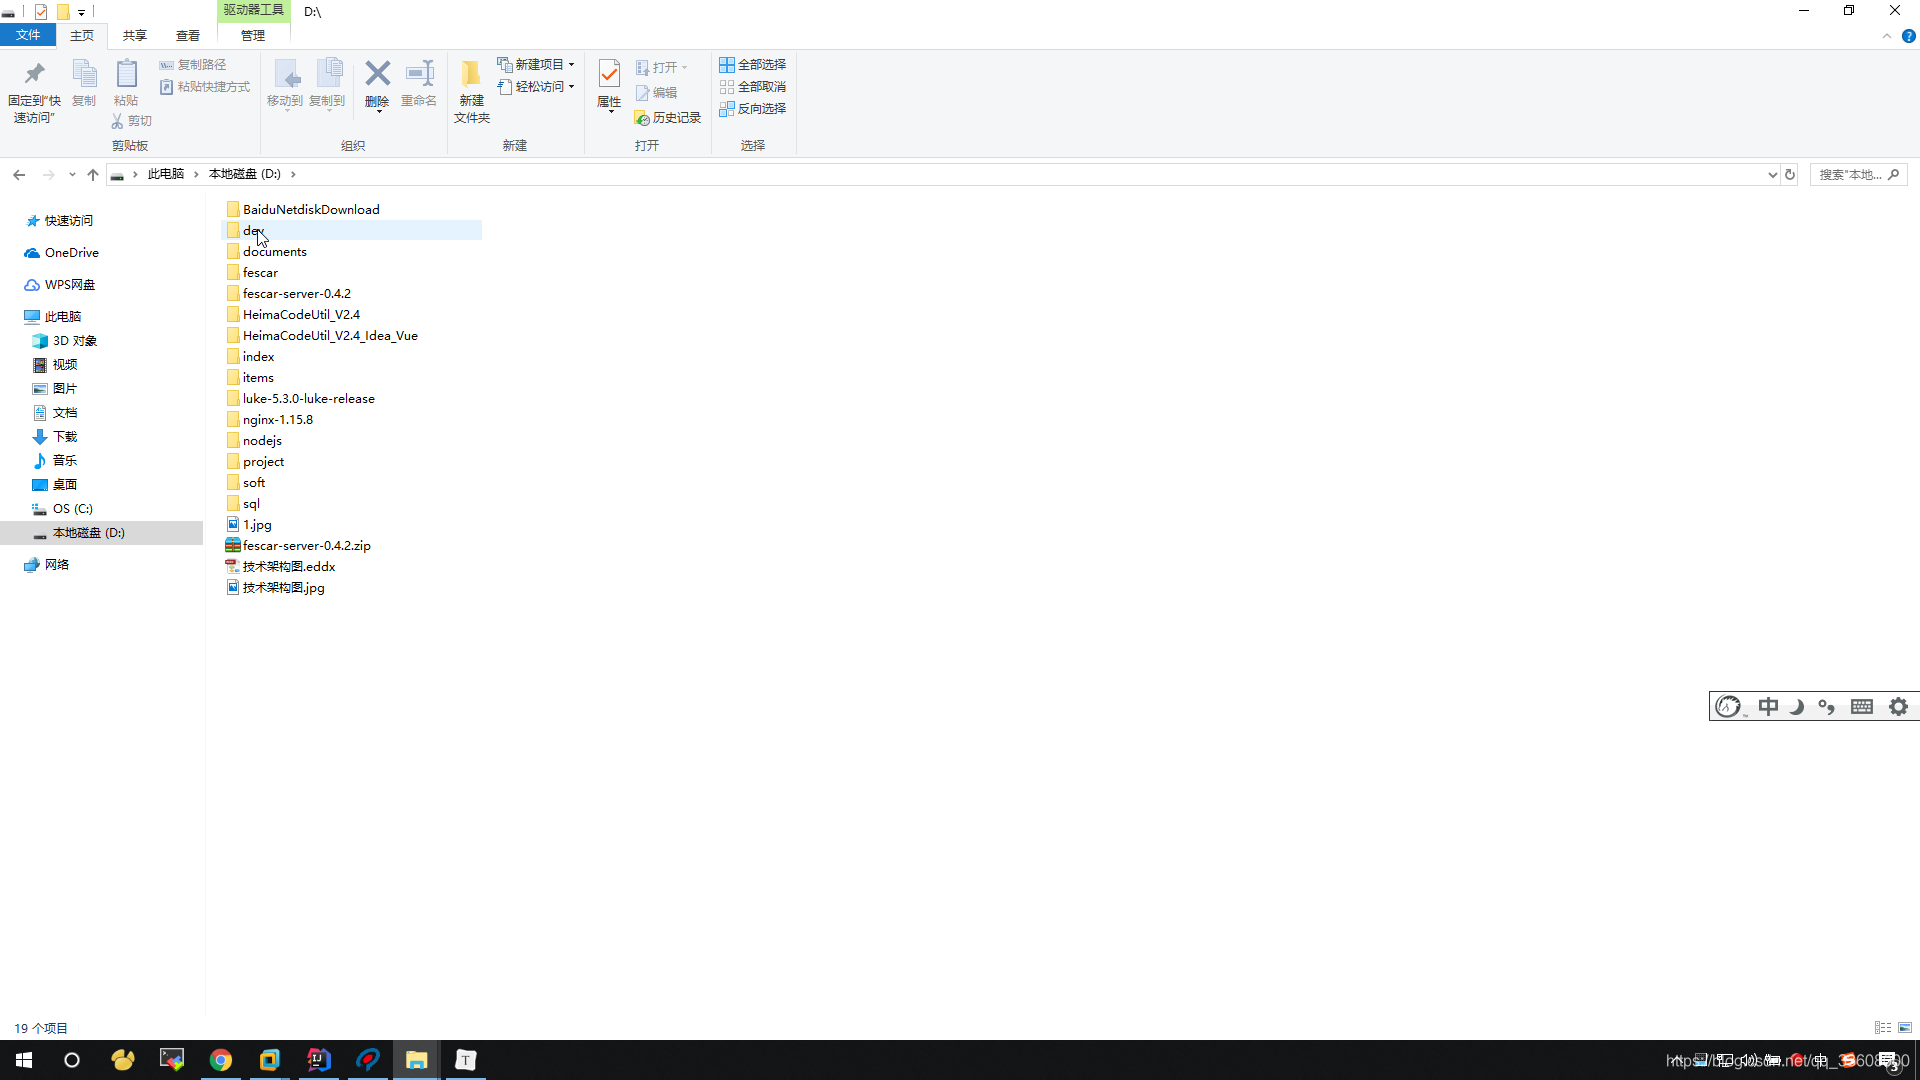1920x1080 pixels.
Task: Select 全部选择 (Select All) option
Action: pyautogui.click(x=752, y=65)
